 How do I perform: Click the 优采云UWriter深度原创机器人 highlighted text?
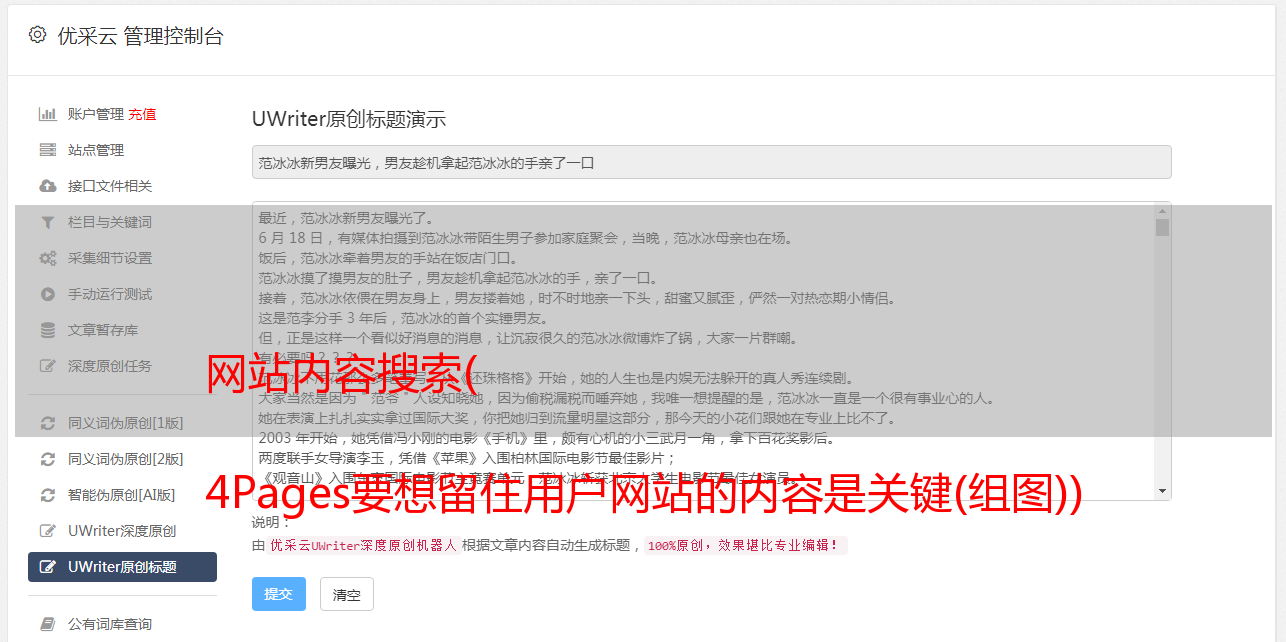tap(363, 546)
